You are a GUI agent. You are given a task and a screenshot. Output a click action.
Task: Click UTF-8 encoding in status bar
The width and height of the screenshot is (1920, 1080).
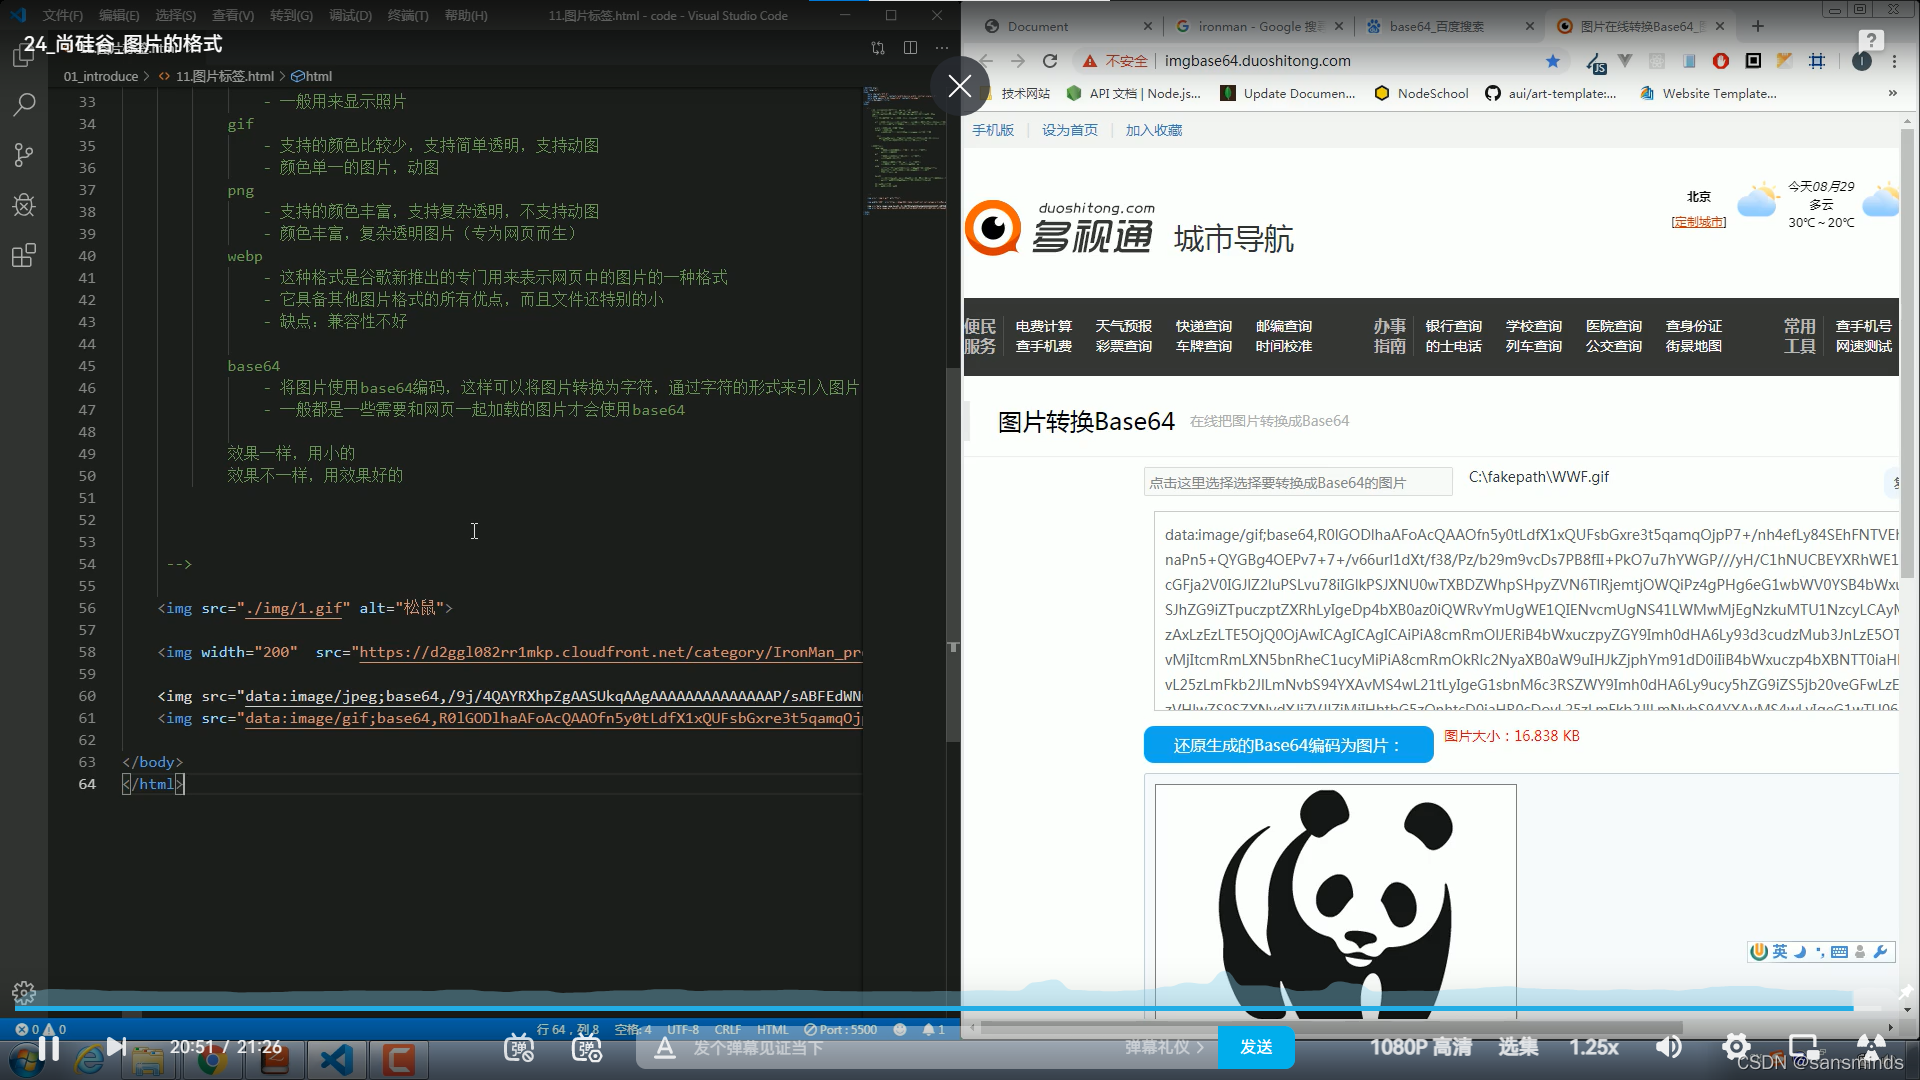coord(684,1029)
